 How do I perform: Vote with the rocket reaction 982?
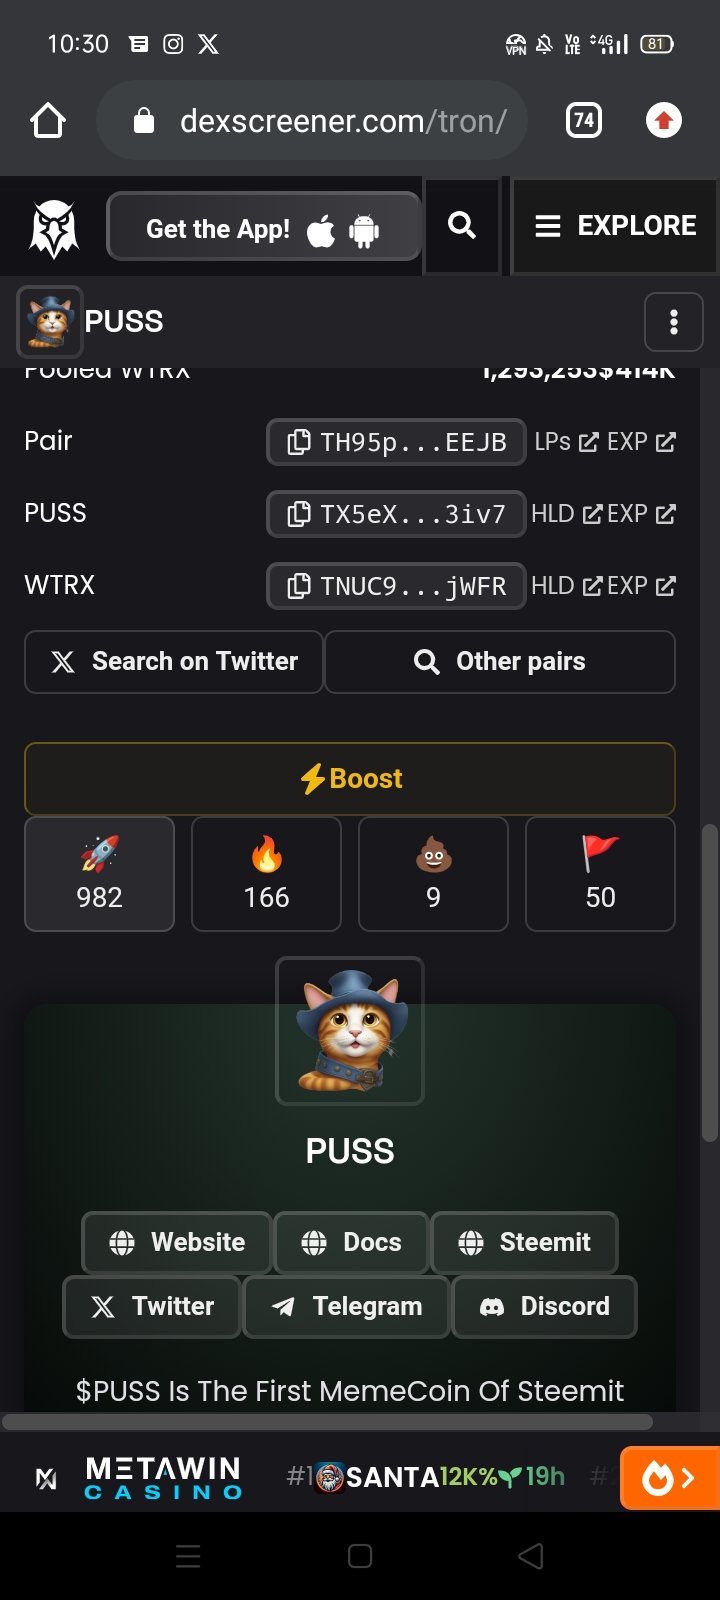(x=100, y=874)
